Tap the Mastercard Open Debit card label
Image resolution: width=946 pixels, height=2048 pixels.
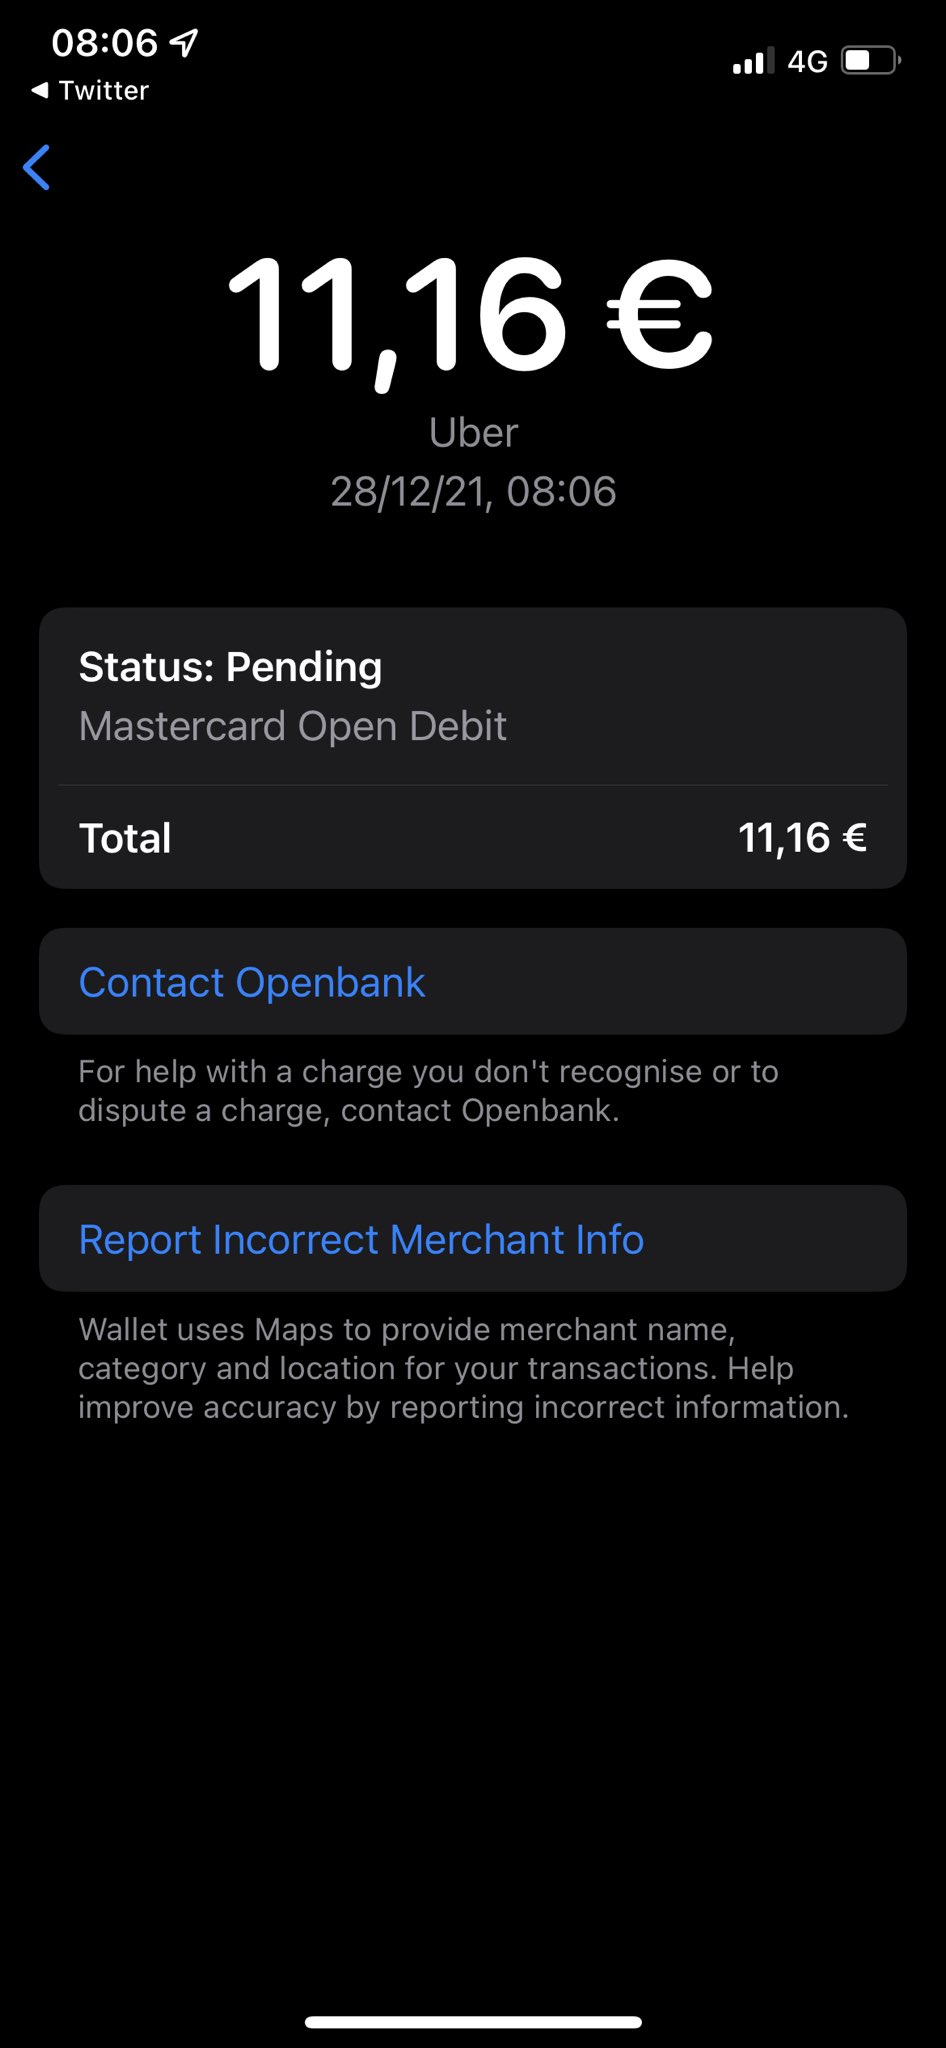pos(292,726)
